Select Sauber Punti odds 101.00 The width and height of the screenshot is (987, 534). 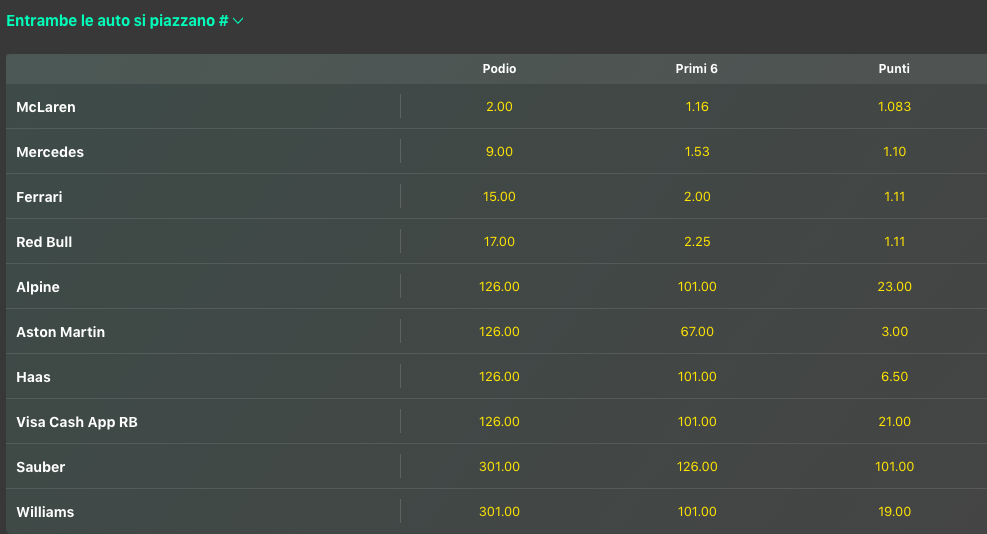894,467
